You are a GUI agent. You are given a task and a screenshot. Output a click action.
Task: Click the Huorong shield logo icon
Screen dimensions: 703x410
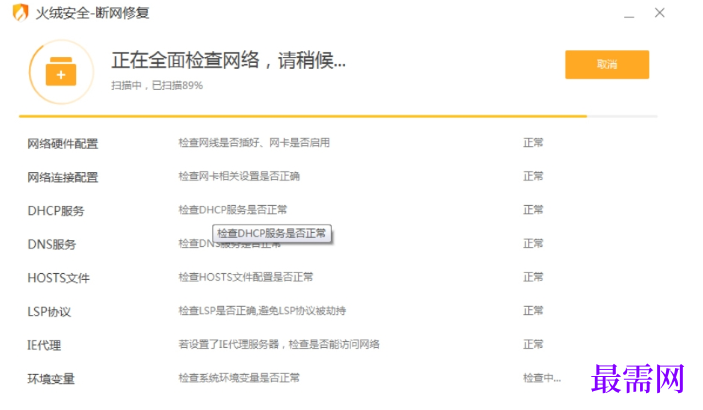pos(20,13)
